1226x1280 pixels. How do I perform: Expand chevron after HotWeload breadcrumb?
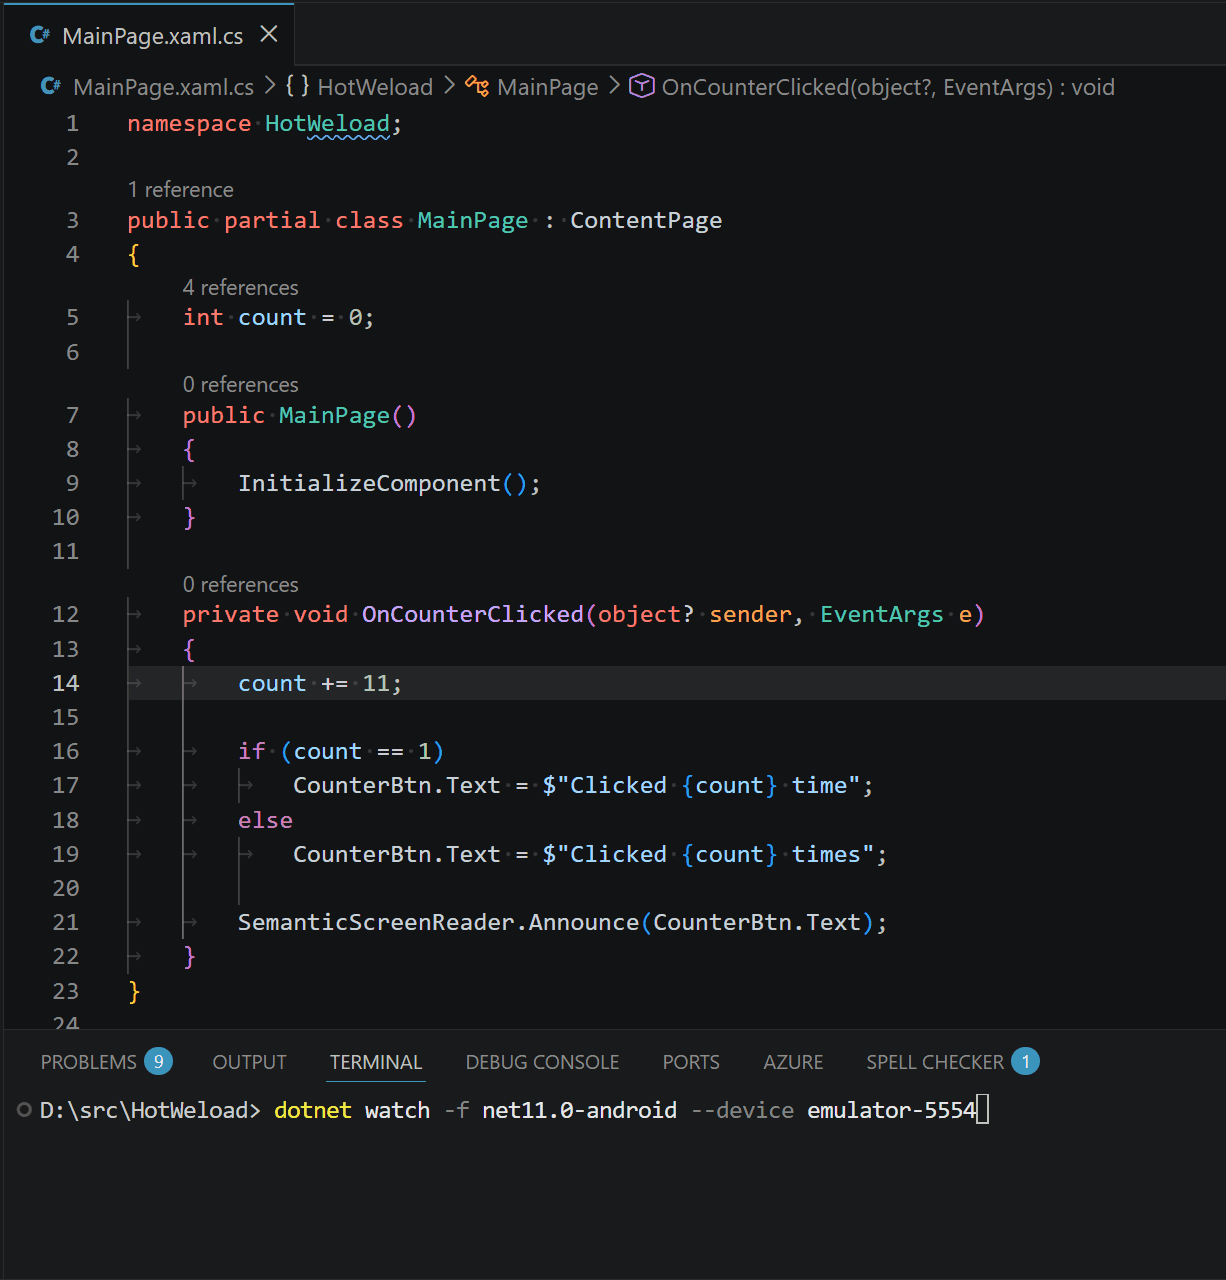[449, 87]
